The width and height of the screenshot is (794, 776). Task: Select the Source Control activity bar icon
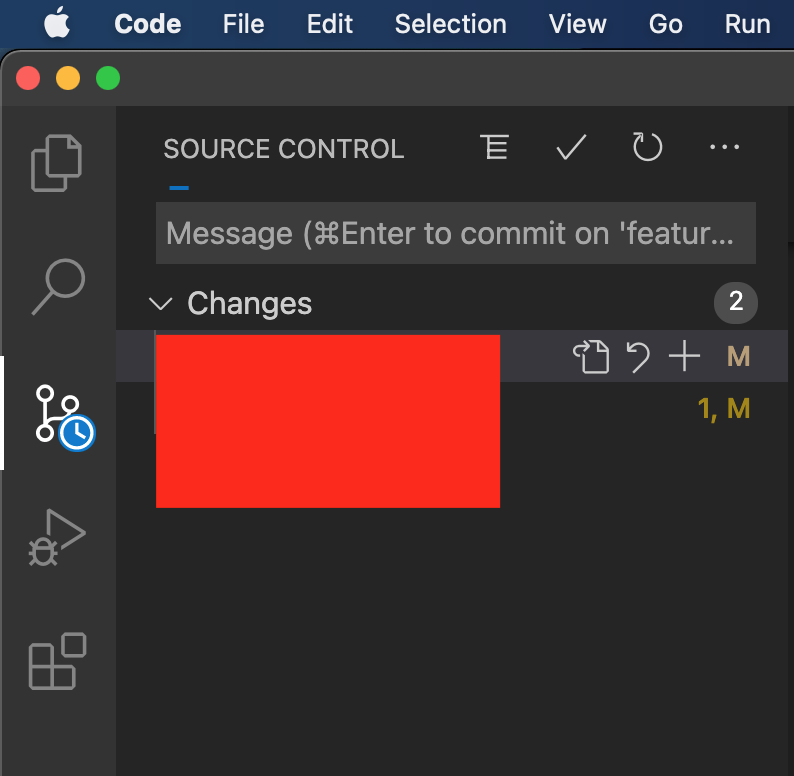64,417
